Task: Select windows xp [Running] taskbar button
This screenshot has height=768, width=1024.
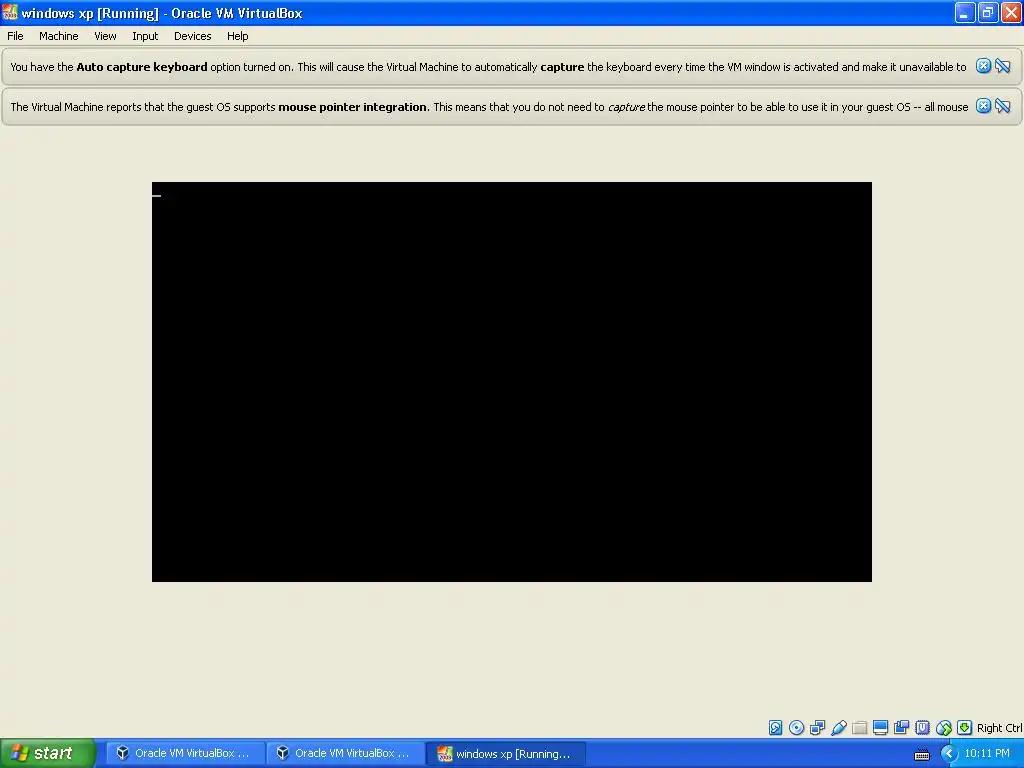Action: pos(505,753)
